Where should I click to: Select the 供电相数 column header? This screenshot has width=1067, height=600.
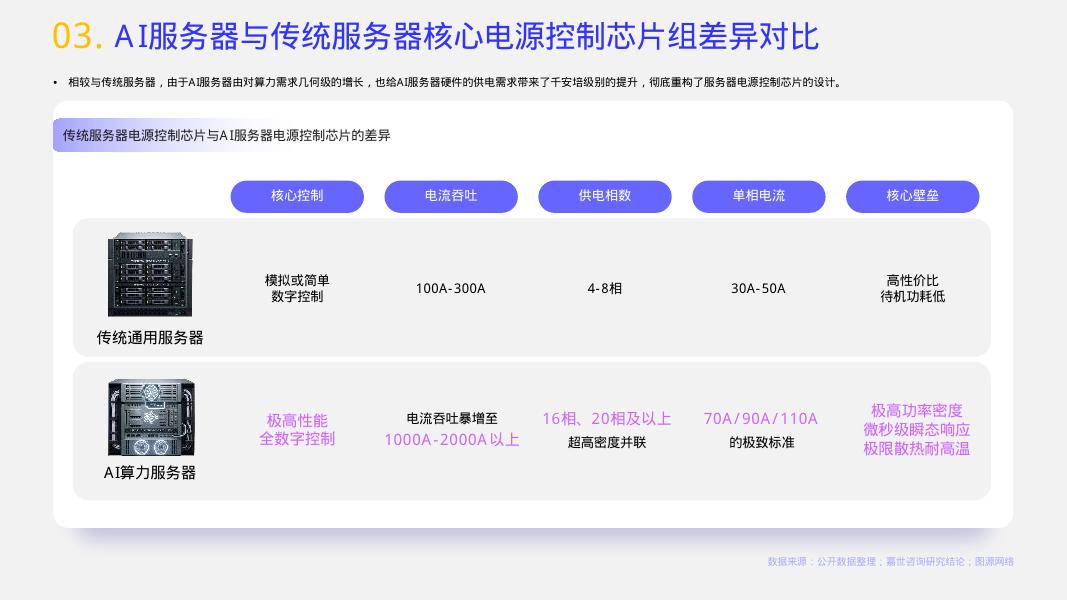[x=604, y=196]
